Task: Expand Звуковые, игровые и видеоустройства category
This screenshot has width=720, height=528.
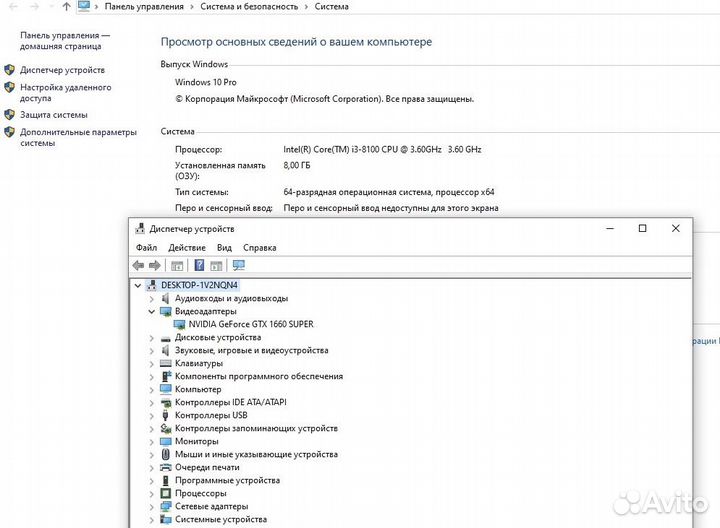Action: tap(152, 350)
